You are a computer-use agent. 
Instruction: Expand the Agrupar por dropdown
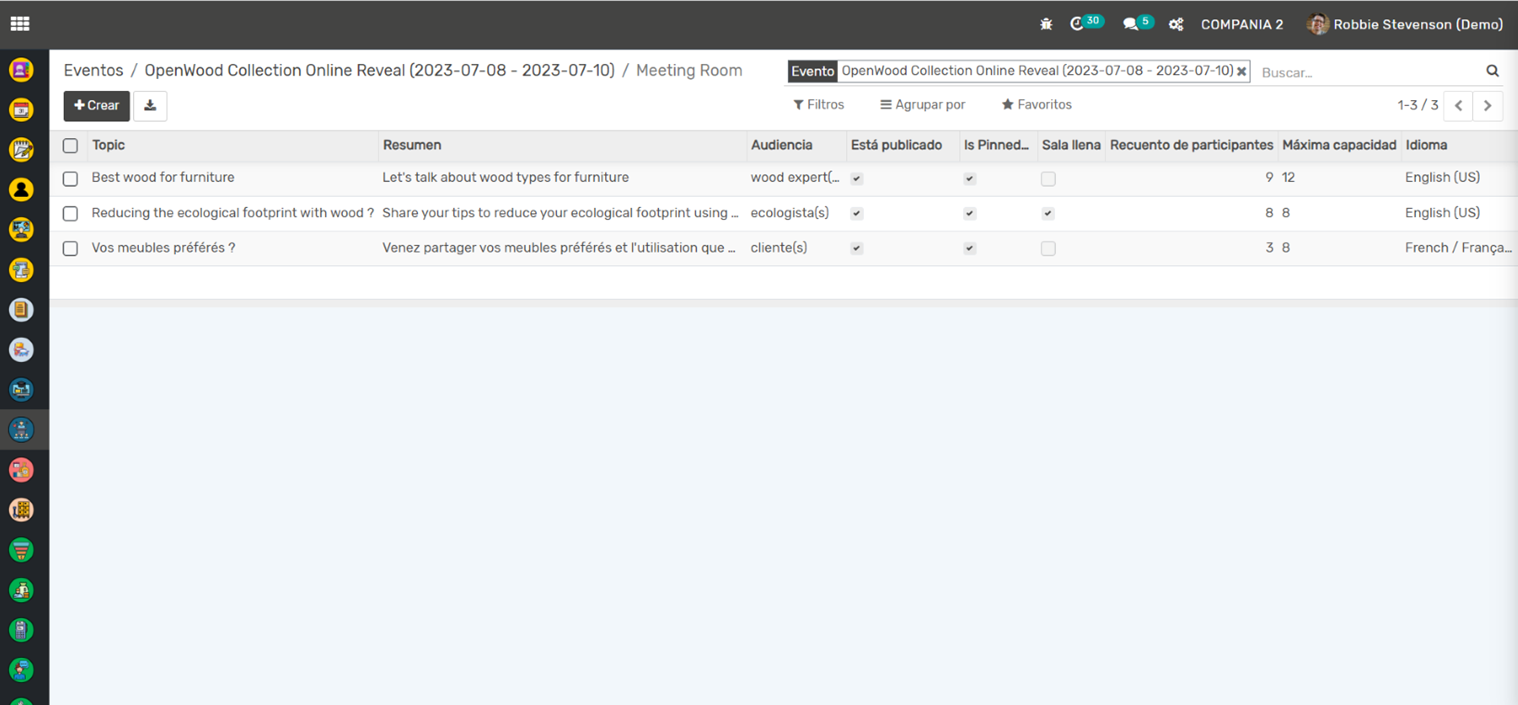[x=922, y=105]
